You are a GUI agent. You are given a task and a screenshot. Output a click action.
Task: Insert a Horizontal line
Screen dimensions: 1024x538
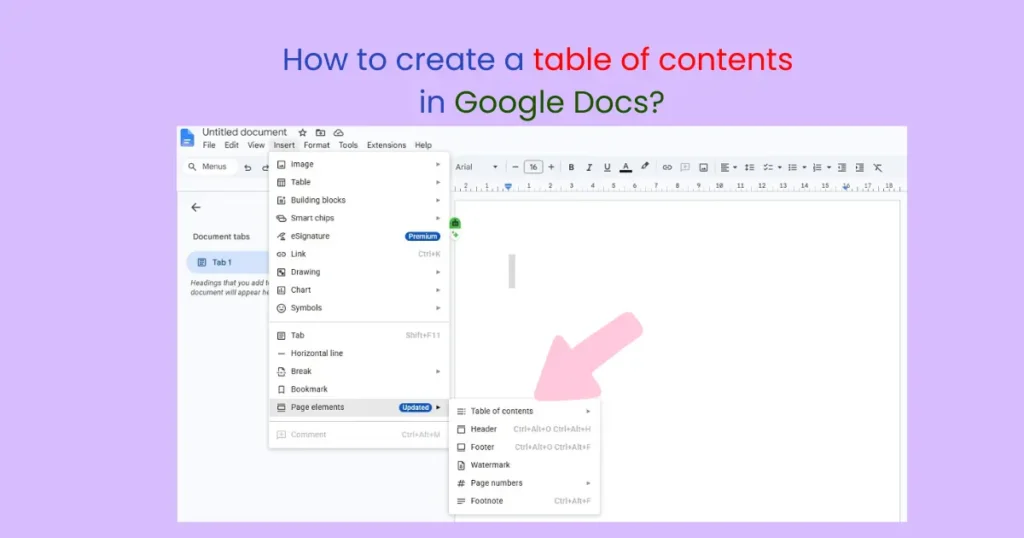(x=359, y=353)
